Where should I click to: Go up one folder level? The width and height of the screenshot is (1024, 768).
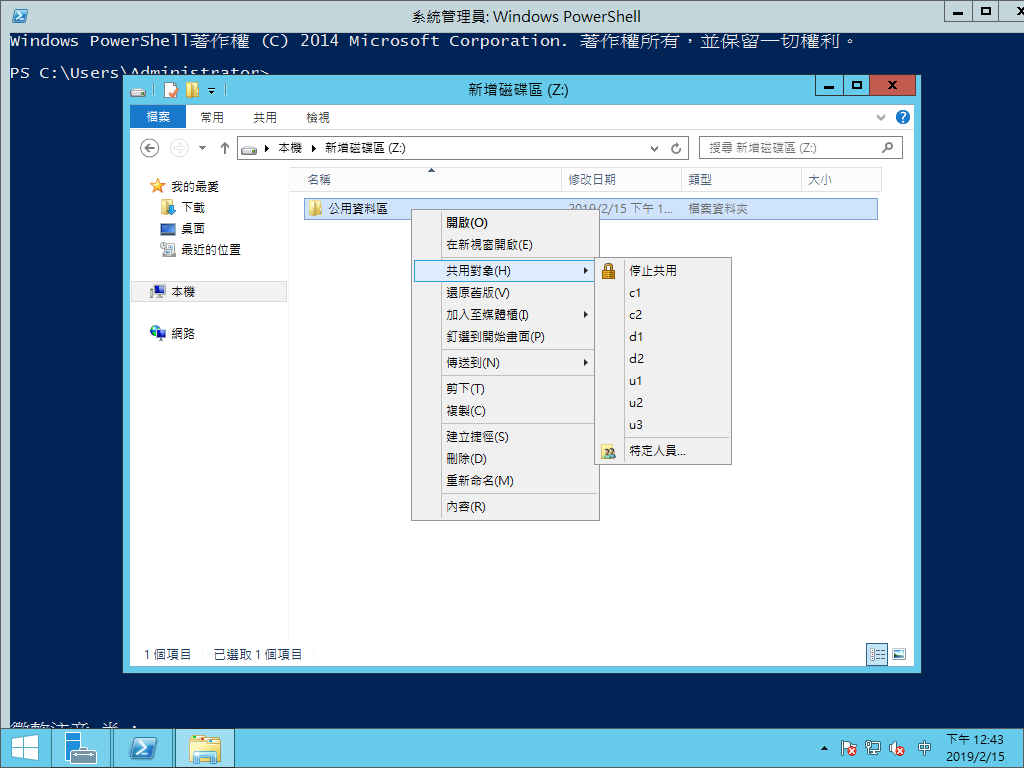(x=225, y=148)
